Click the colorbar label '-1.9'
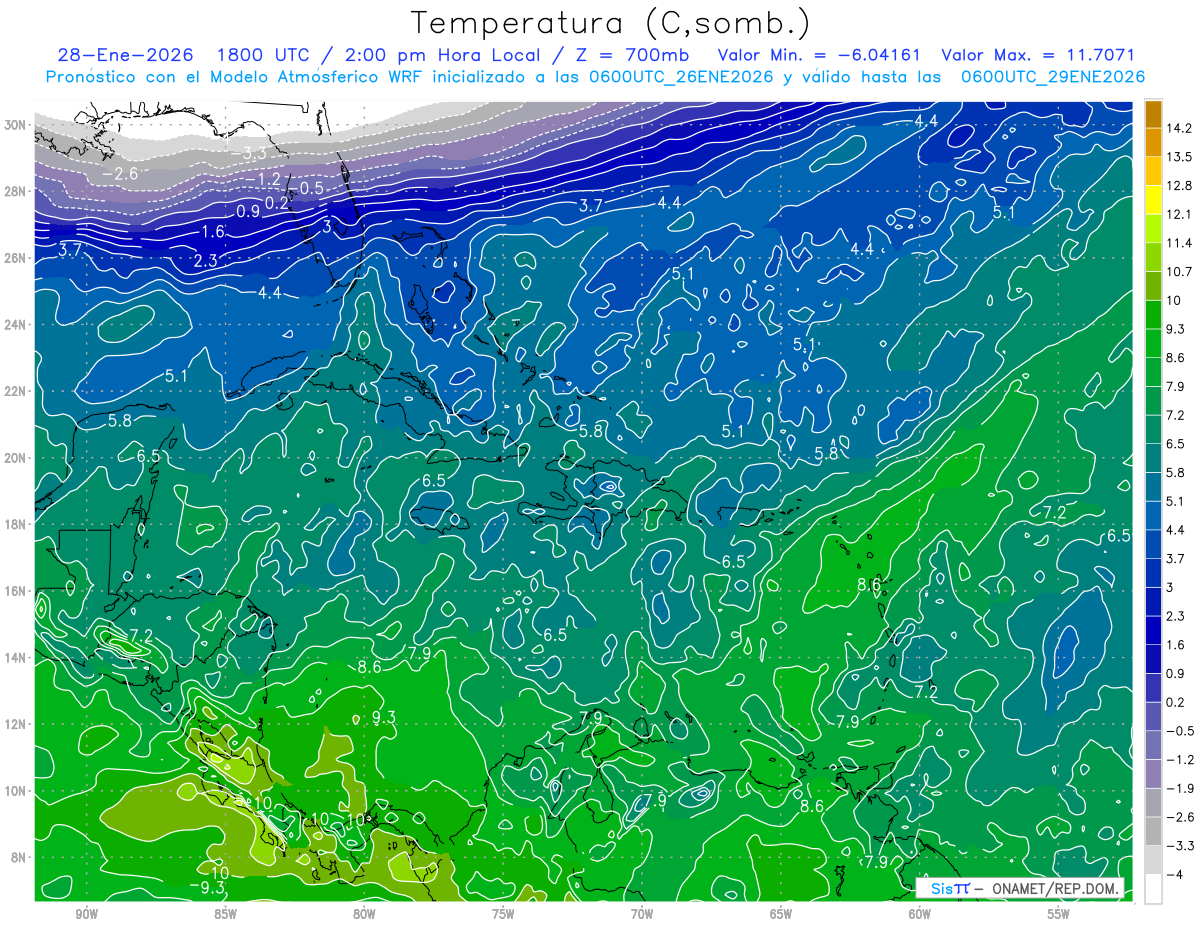The image size is (1200, 927). (1180, 788)
